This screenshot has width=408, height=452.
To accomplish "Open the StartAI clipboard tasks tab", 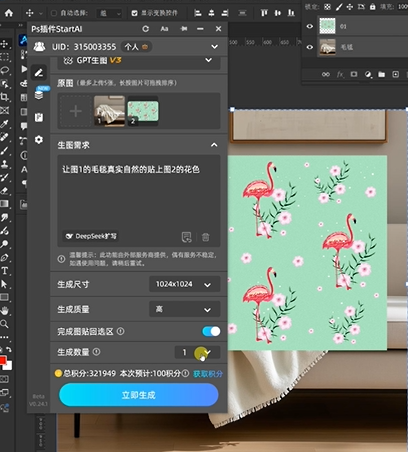I will (x=39, y=117).
